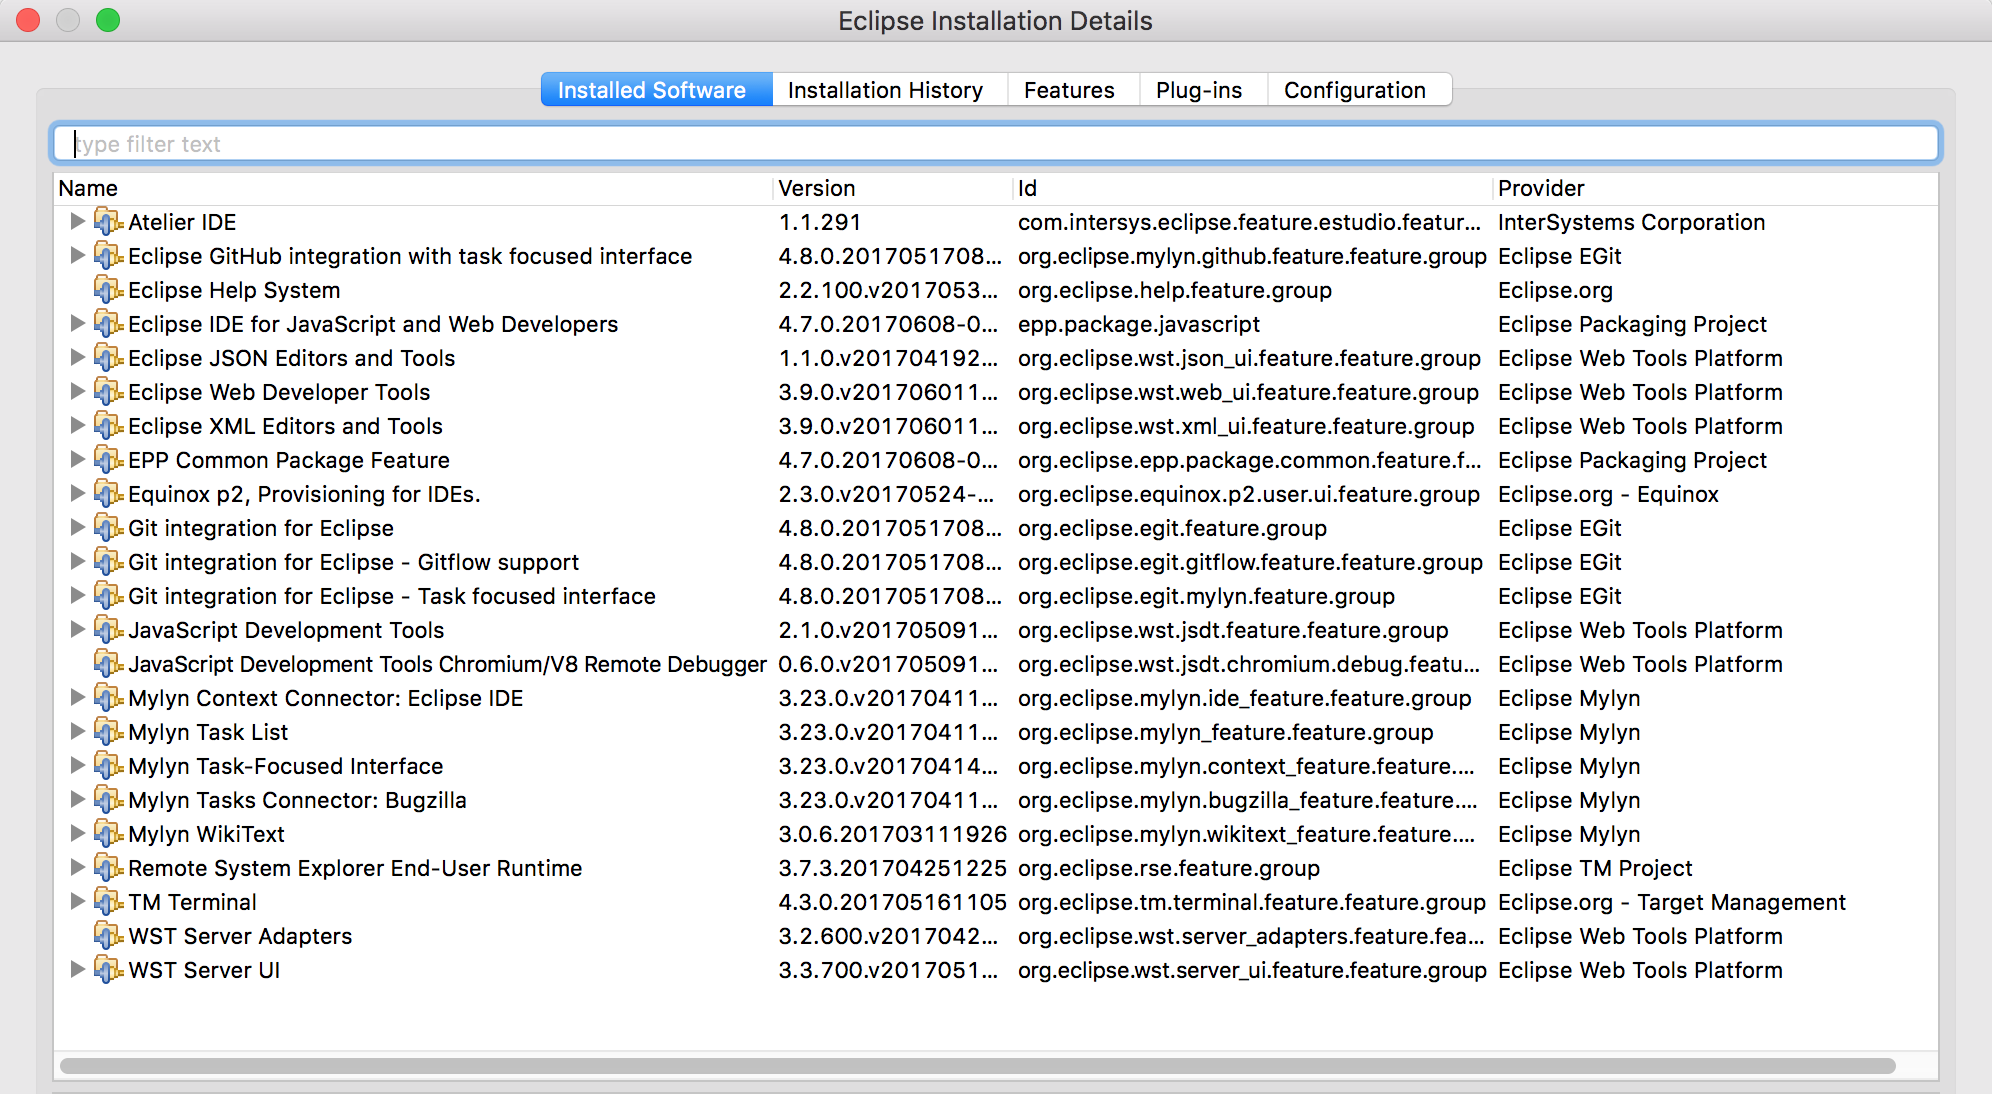Expand the WST Server UI entry
Image resolution: width=1992 pixels, height=1094 pixels.
[x=77, y=970]
